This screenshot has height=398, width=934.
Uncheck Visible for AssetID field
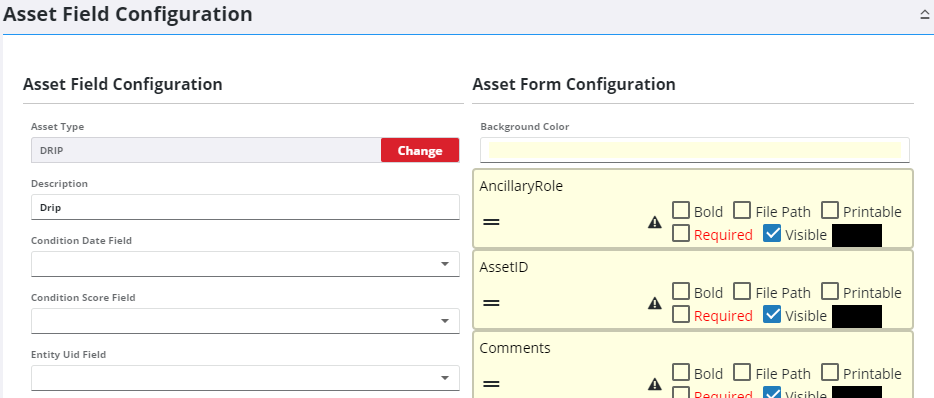click(x=771, y=315)
